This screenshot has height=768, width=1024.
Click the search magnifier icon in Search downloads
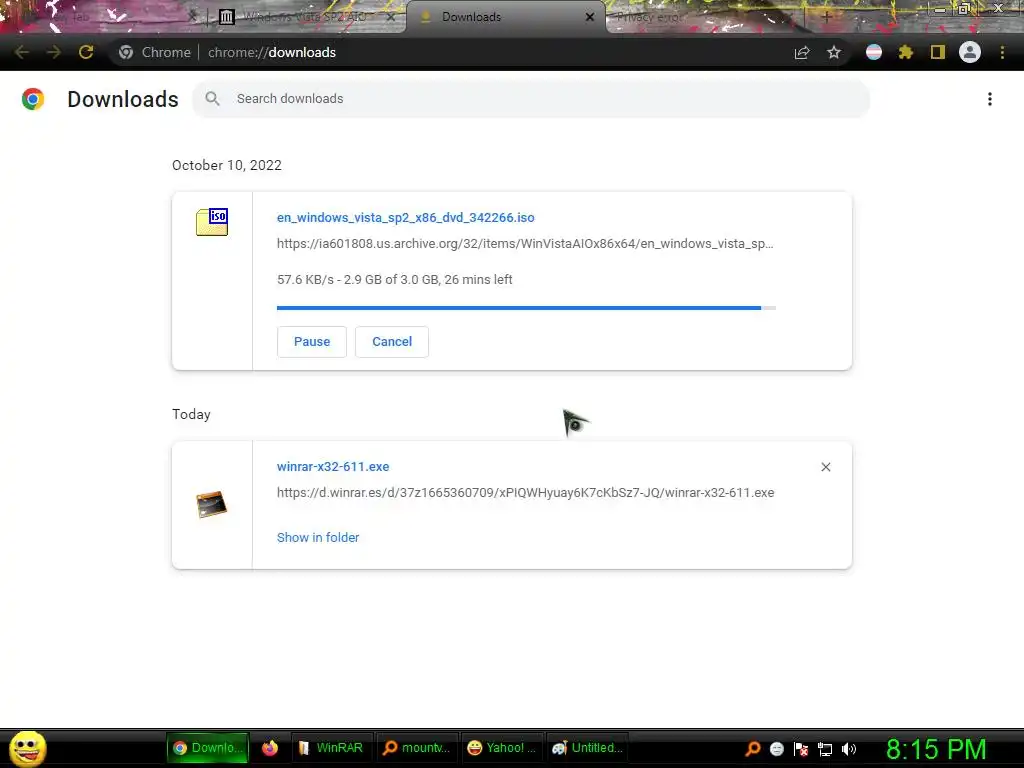(x=212, y=99)
